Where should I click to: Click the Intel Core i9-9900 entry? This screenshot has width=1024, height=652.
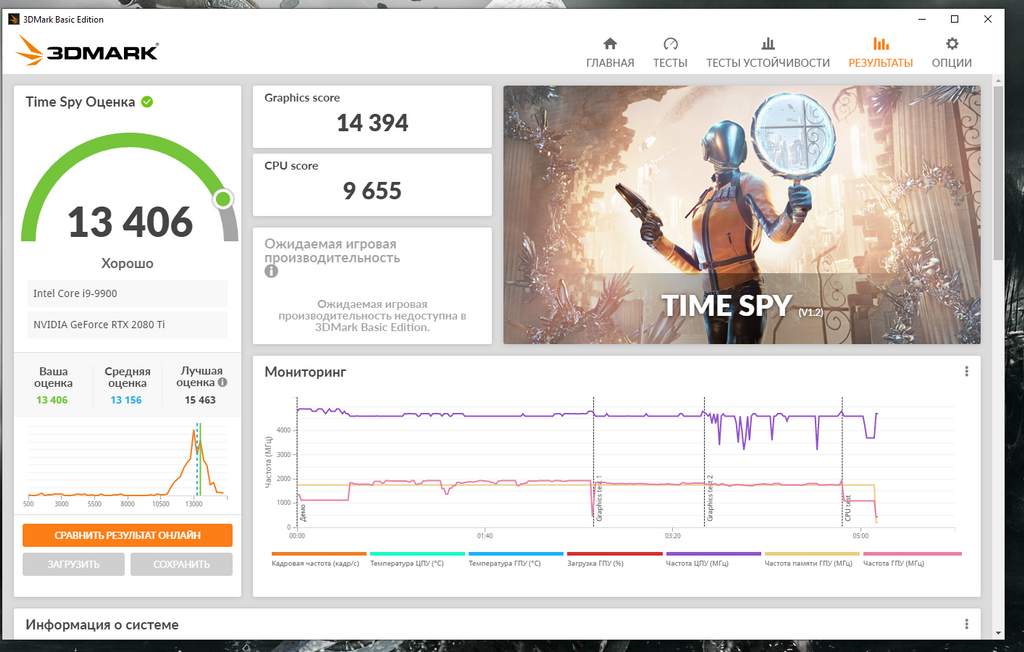click(127, 293)
